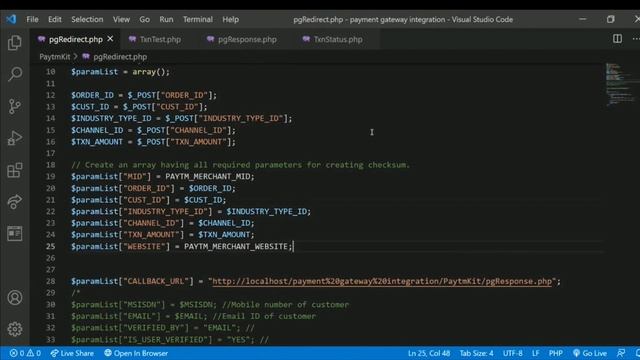
Task: Click the "ORDER_ID" string on line 12
Action: tap(184, 95)
